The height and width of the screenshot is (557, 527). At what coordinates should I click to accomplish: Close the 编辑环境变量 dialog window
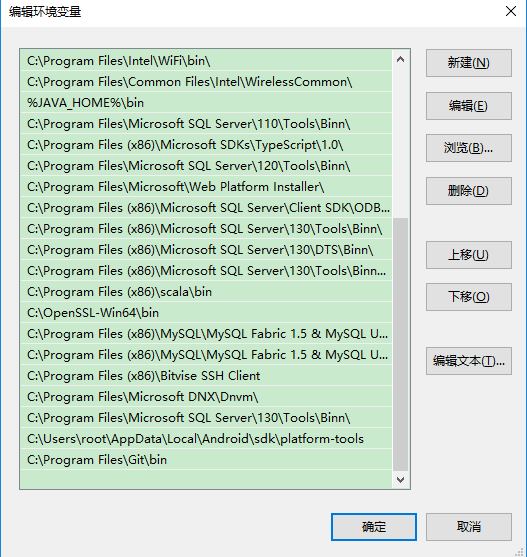tap(511, 11)
